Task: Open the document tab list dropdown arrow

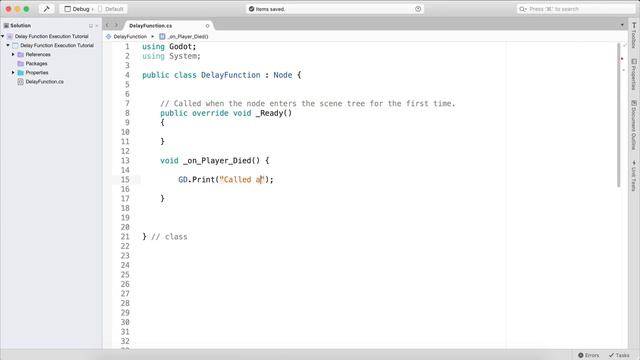Action: tap(622, 25)
